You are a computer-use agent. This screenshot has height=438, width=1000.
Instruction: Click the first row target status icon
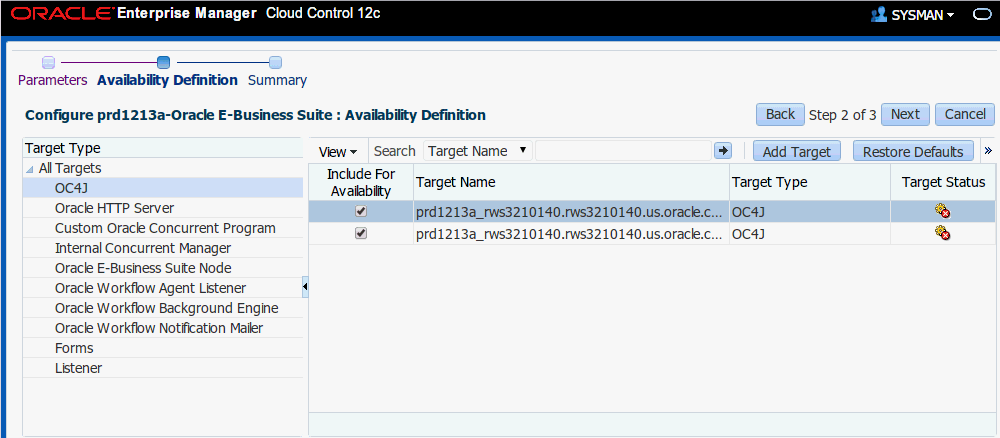pos(943,212)
